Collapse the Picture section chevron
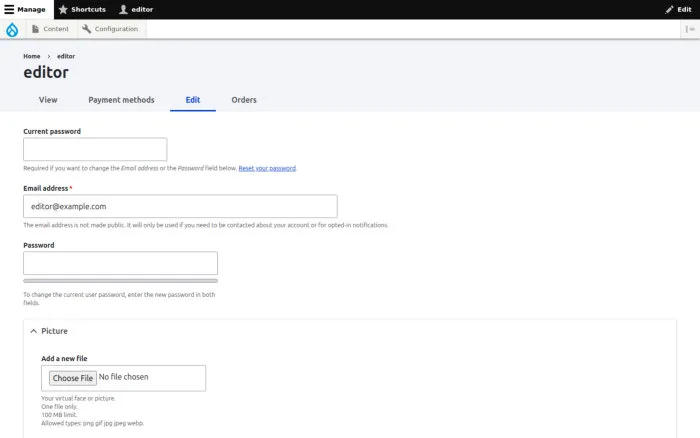The image size is (700, 438). (x=33, y=331)
